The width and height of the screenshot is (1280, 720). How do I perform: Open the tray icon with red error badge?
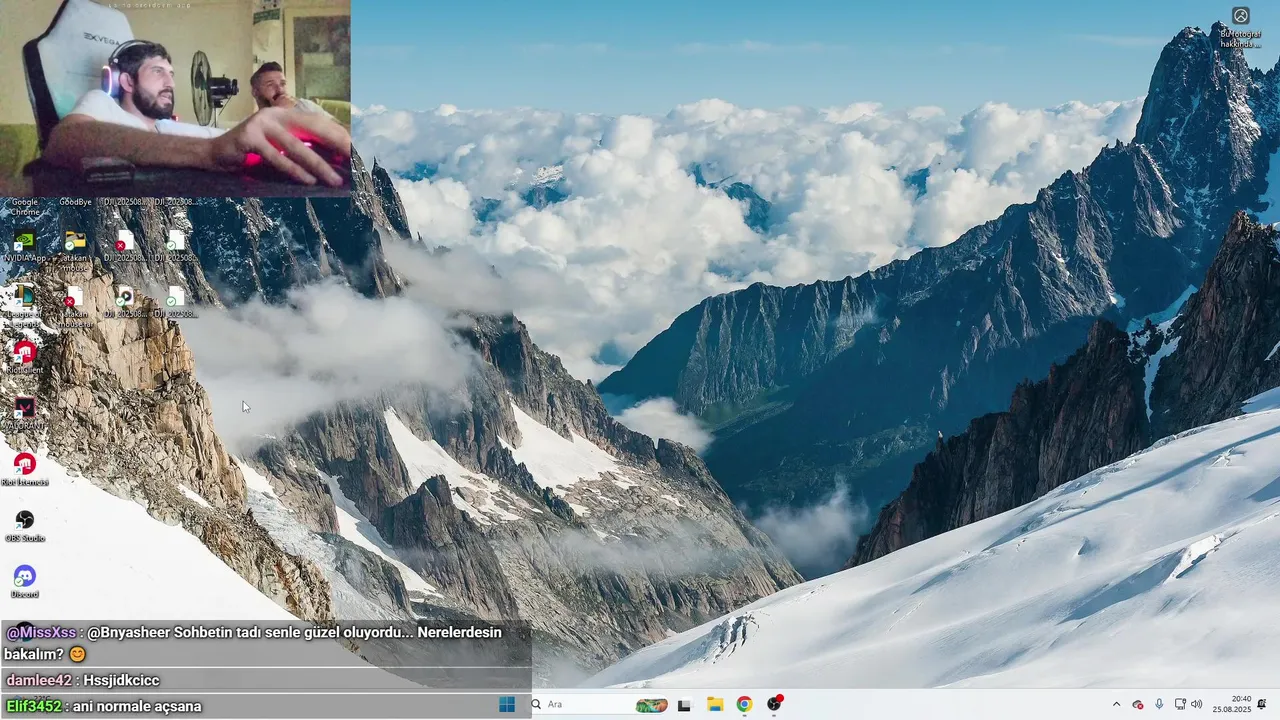tap(1138, 705)
